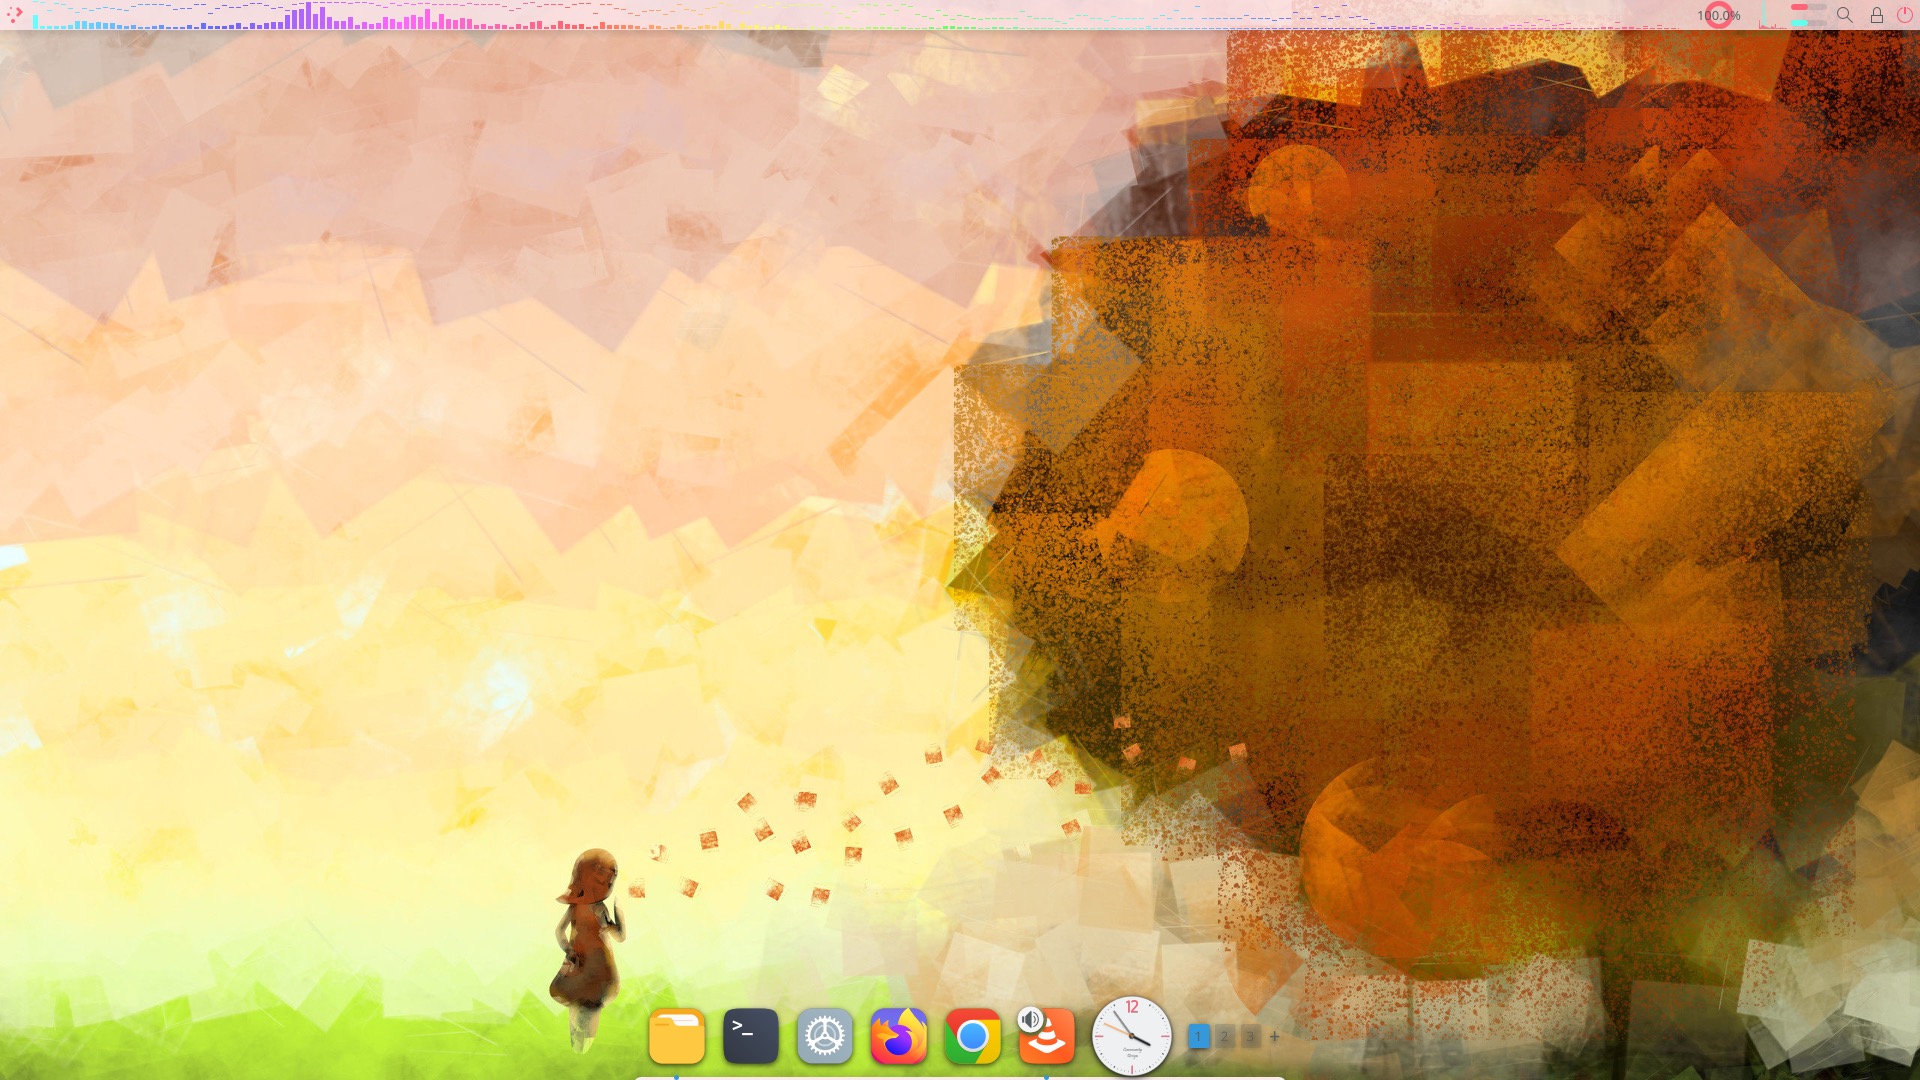Add a new virtual desktop
Image resolution: width=1920 pixels, height=1080 pixels.
1275,1037
